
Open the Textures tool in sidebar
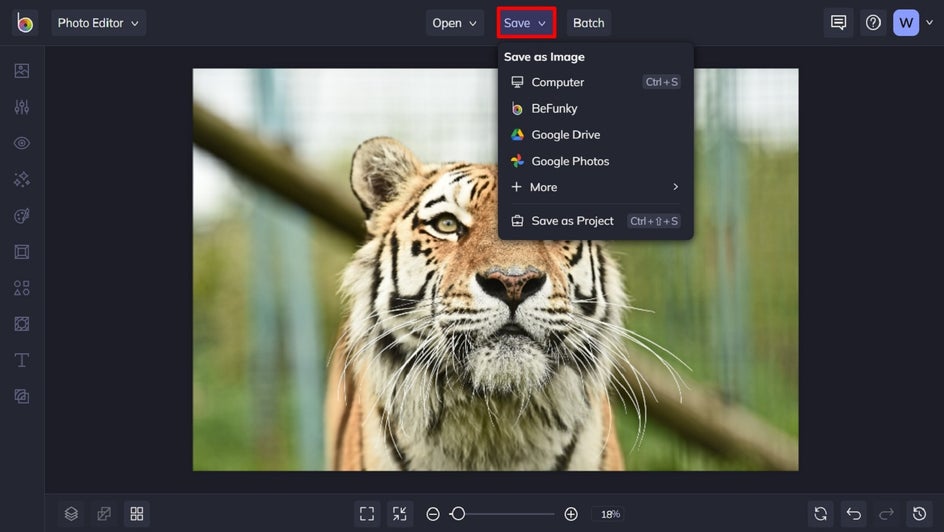[22, 396]
